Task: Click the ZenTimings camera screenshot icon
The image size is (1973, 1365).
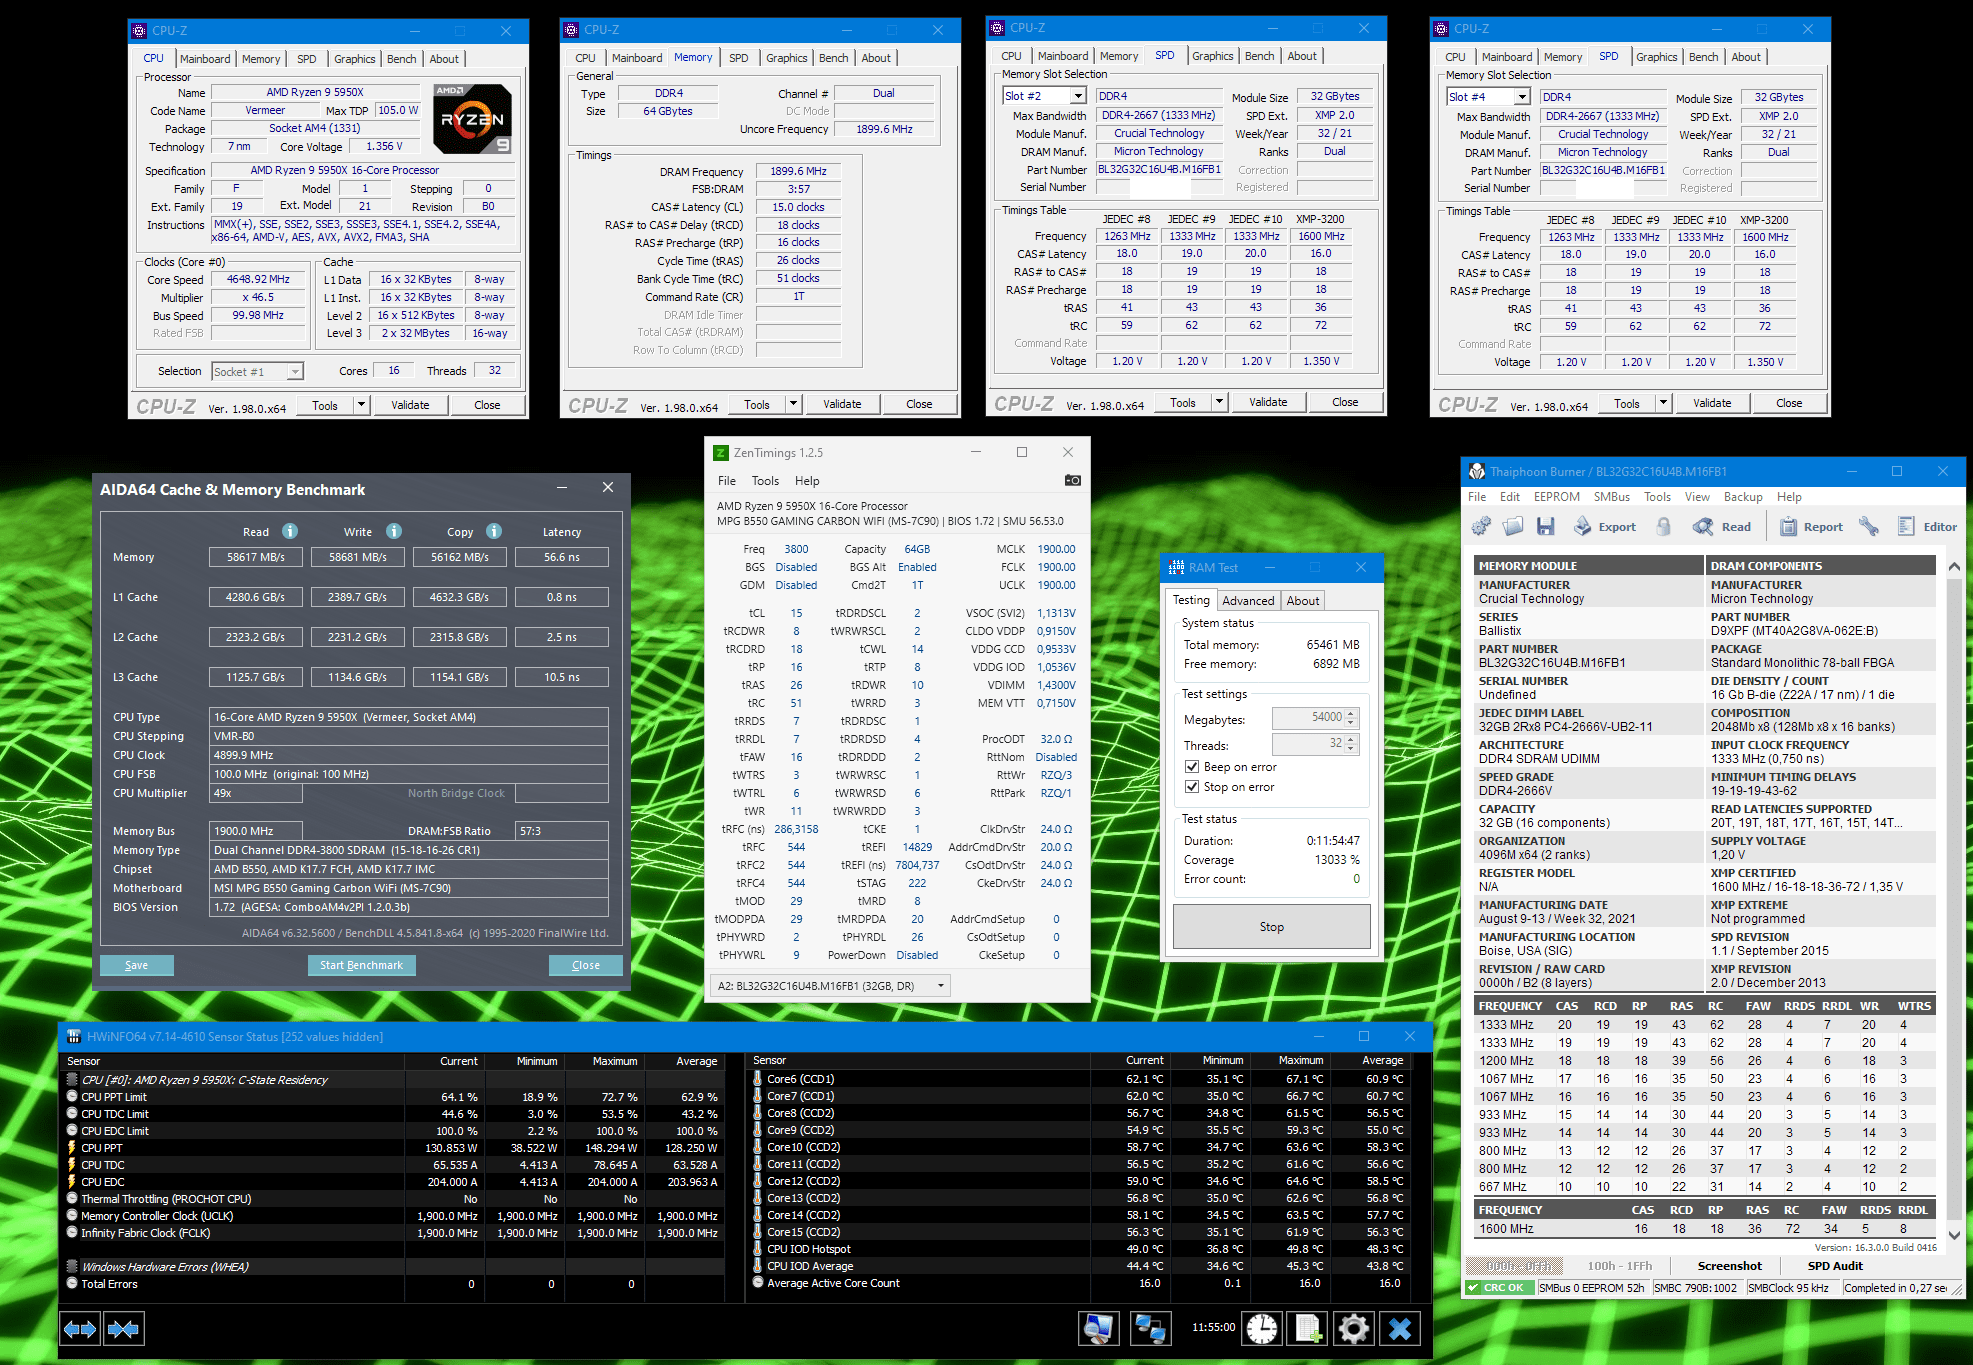Action: (x=1073, y=480)
